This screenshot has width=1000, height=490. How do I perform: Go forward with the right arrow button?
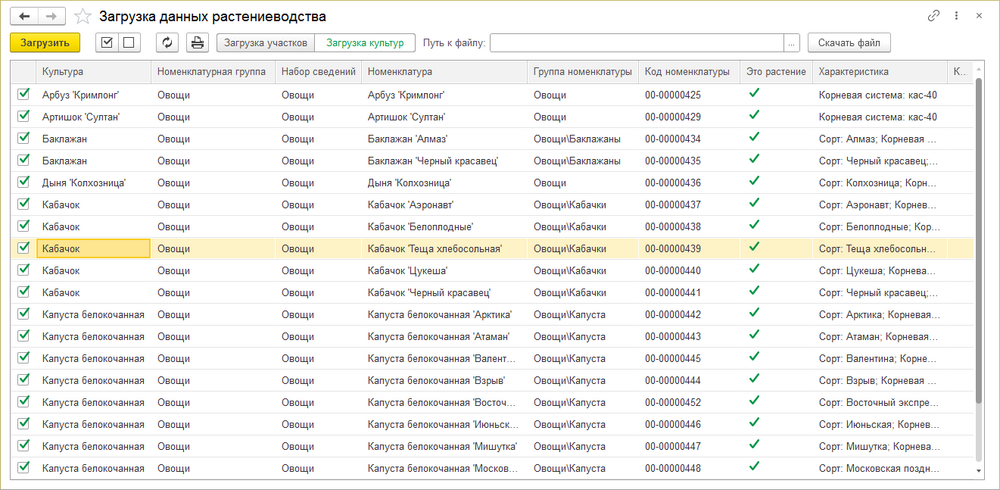[x=53, y=17]
